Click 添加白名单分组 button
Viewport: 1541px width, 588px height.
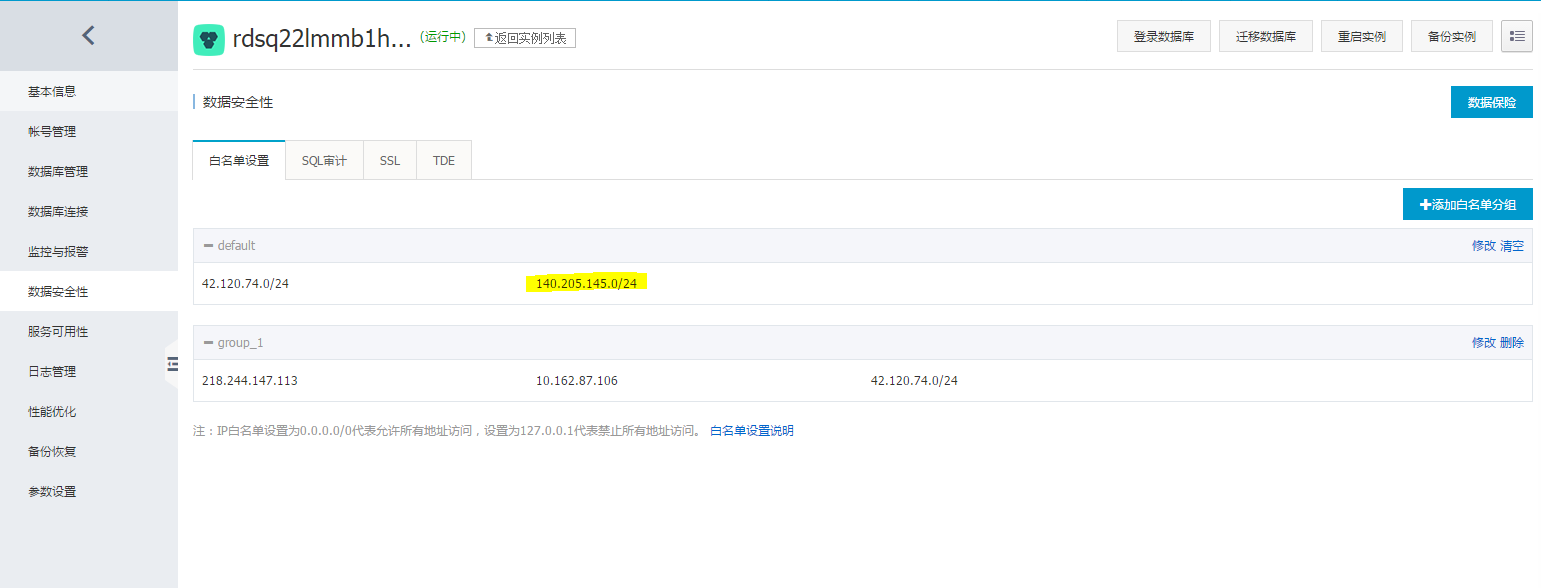coord(1468,204)
